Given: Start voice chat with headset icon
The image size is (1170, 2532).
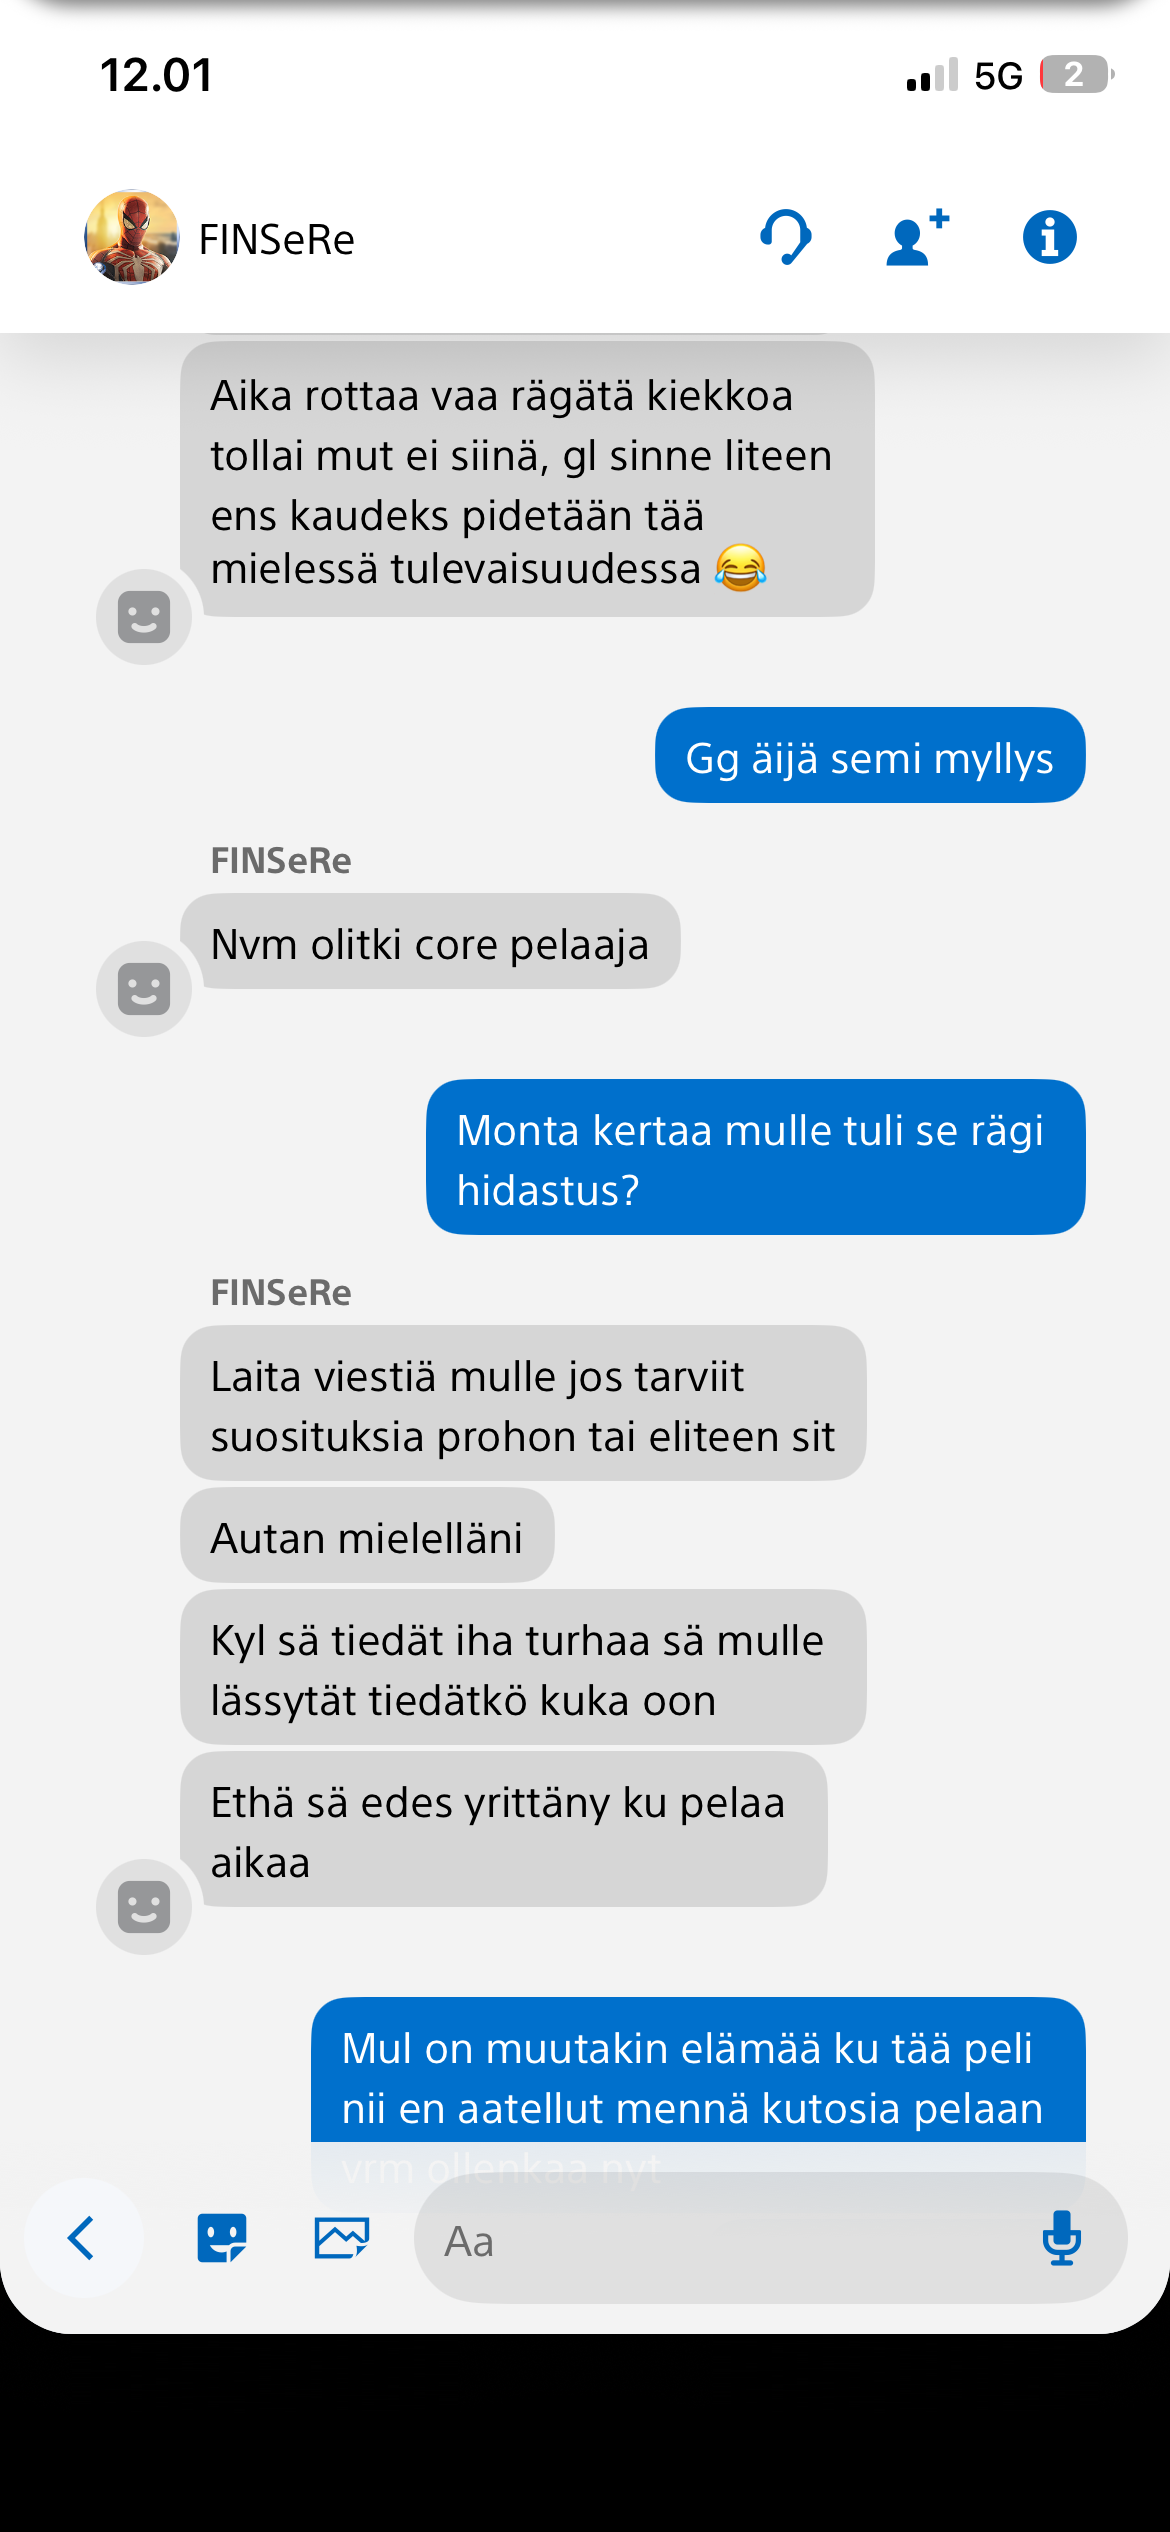Looking at the screenshot, I should point(786,238).
